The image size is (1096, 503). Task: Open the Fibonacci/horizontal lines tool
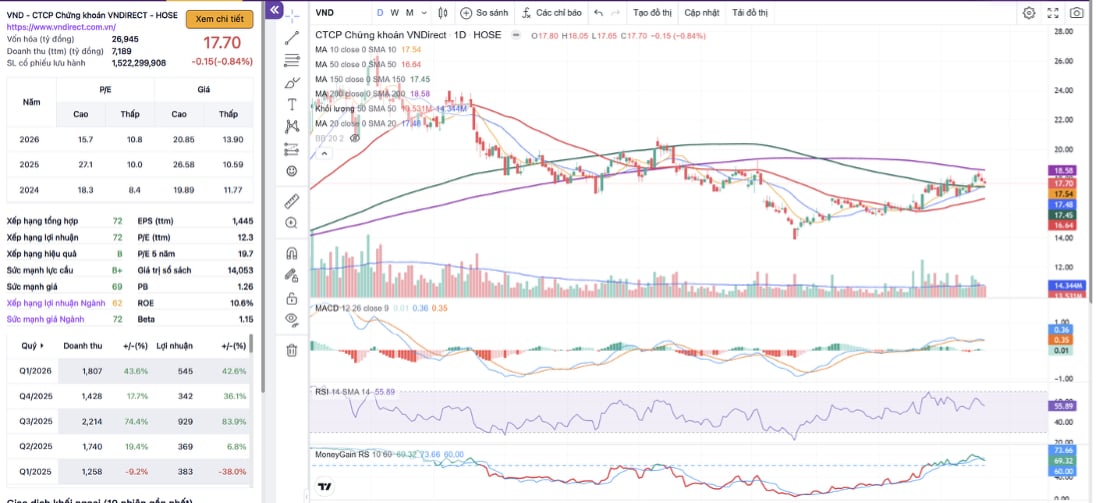[x=292, y=61]
